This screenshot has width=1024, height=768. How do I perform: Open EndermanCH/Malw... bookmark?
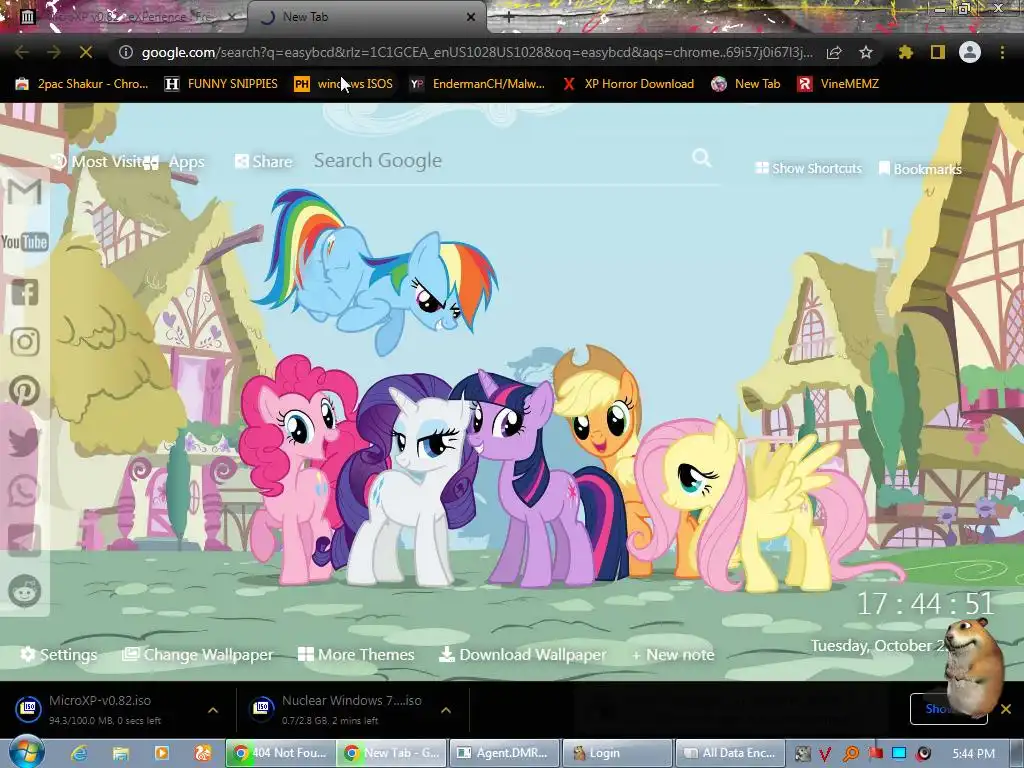(x=477, y=84)
